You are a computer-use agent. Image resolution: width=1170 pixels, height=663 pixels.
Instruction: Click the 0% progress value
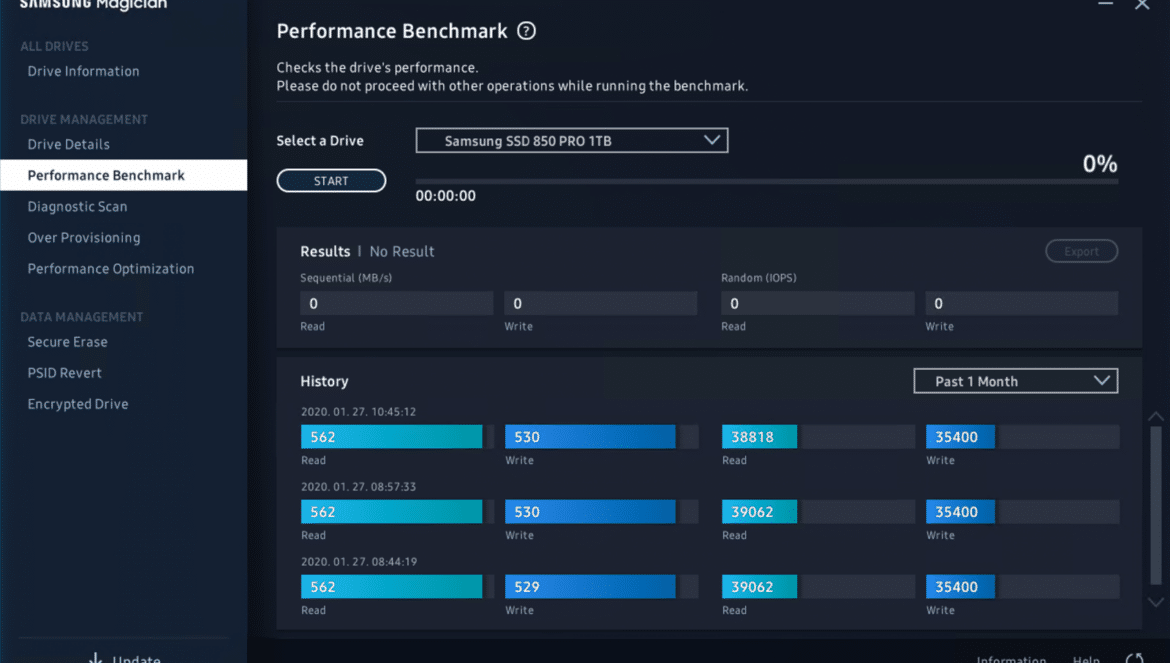pos(1100,164)
